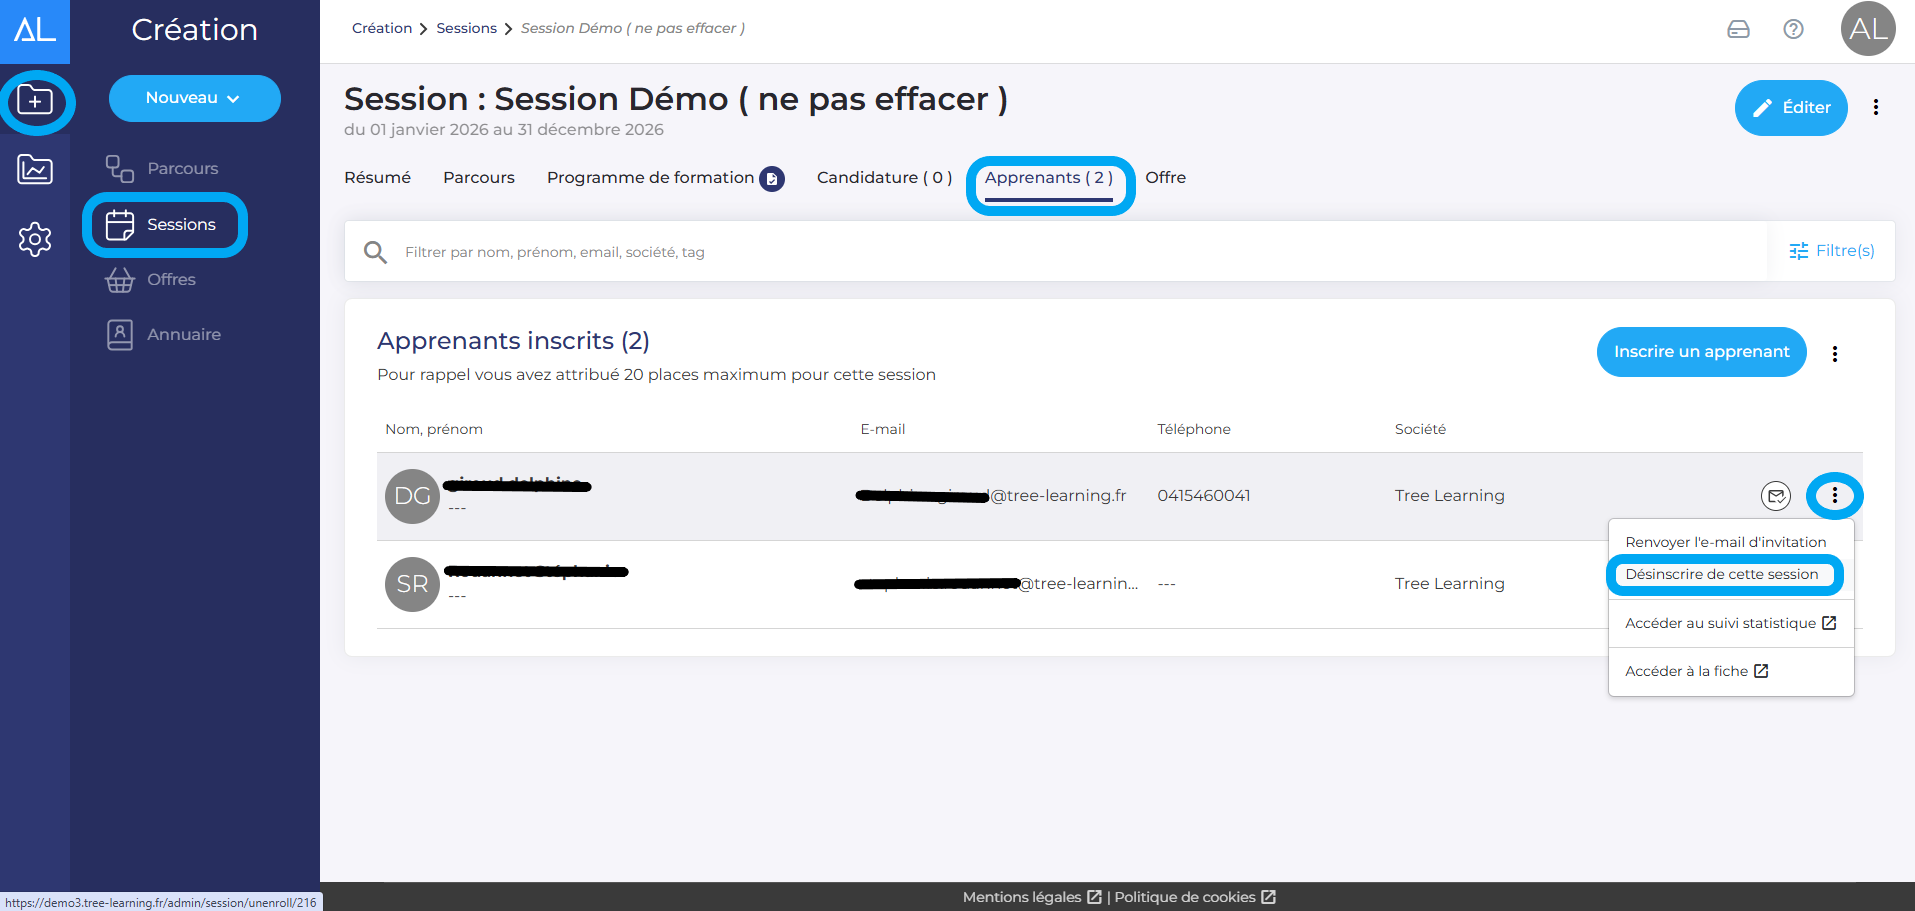This screenshot has height=911, width=1915.
Task: Click the envelope icon on DG row
Action: [x=1775, y=496]
